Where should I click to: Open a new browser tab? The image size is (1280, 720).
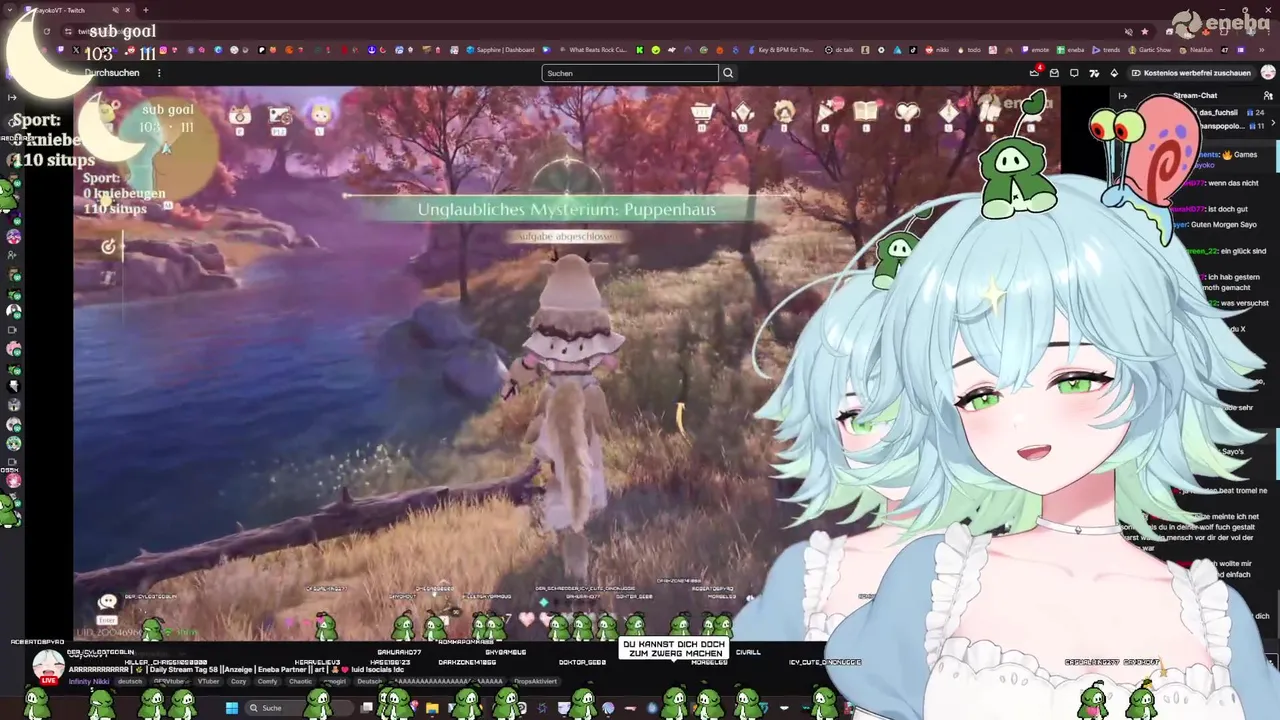coord(146,10)
